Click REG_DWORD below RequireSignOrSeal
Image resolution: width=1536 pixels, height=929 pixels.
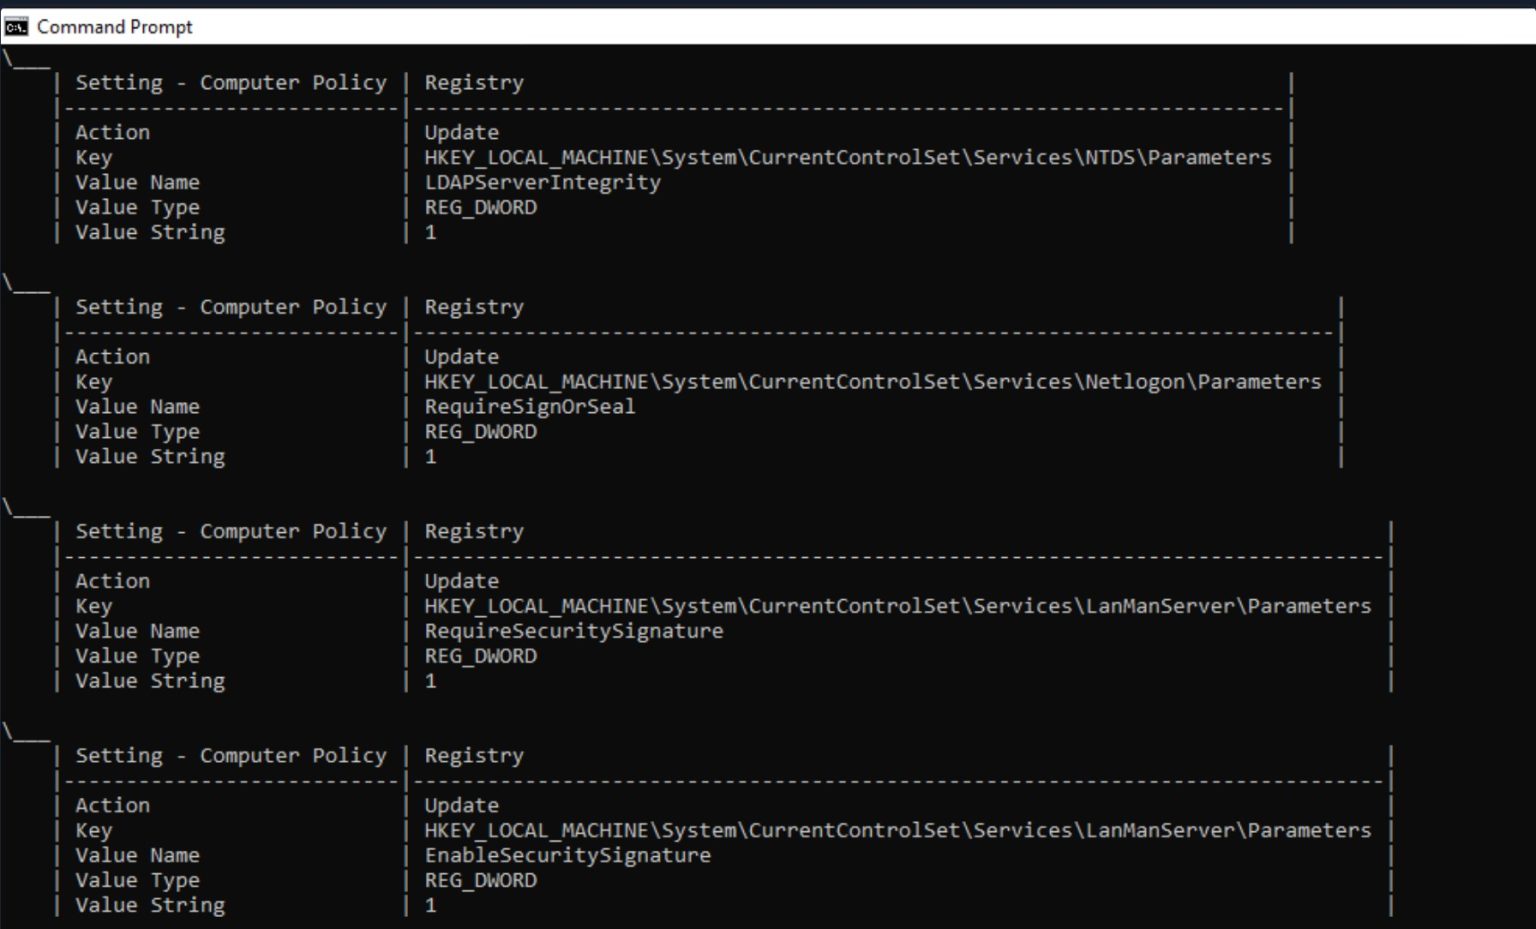pos(480,432)
